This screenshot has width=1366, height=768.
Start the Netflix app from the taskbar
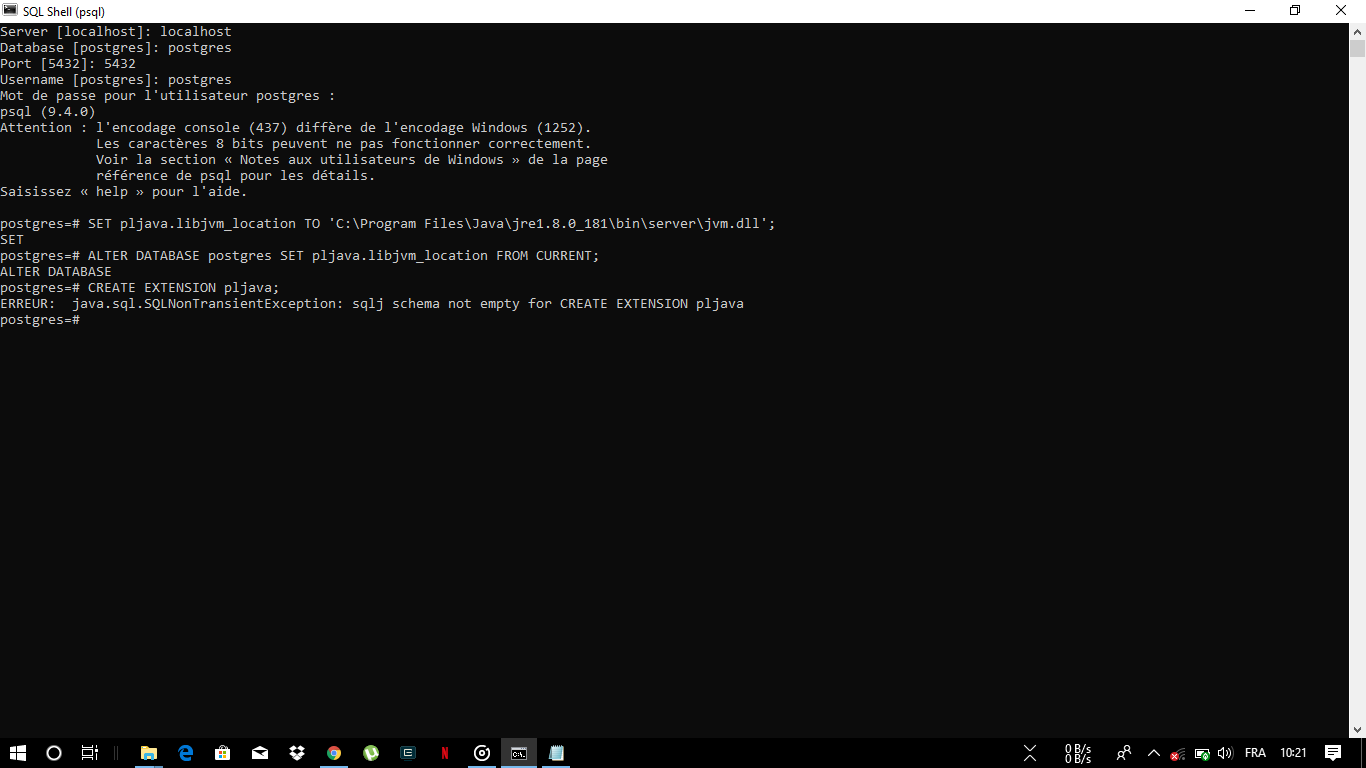444,752
